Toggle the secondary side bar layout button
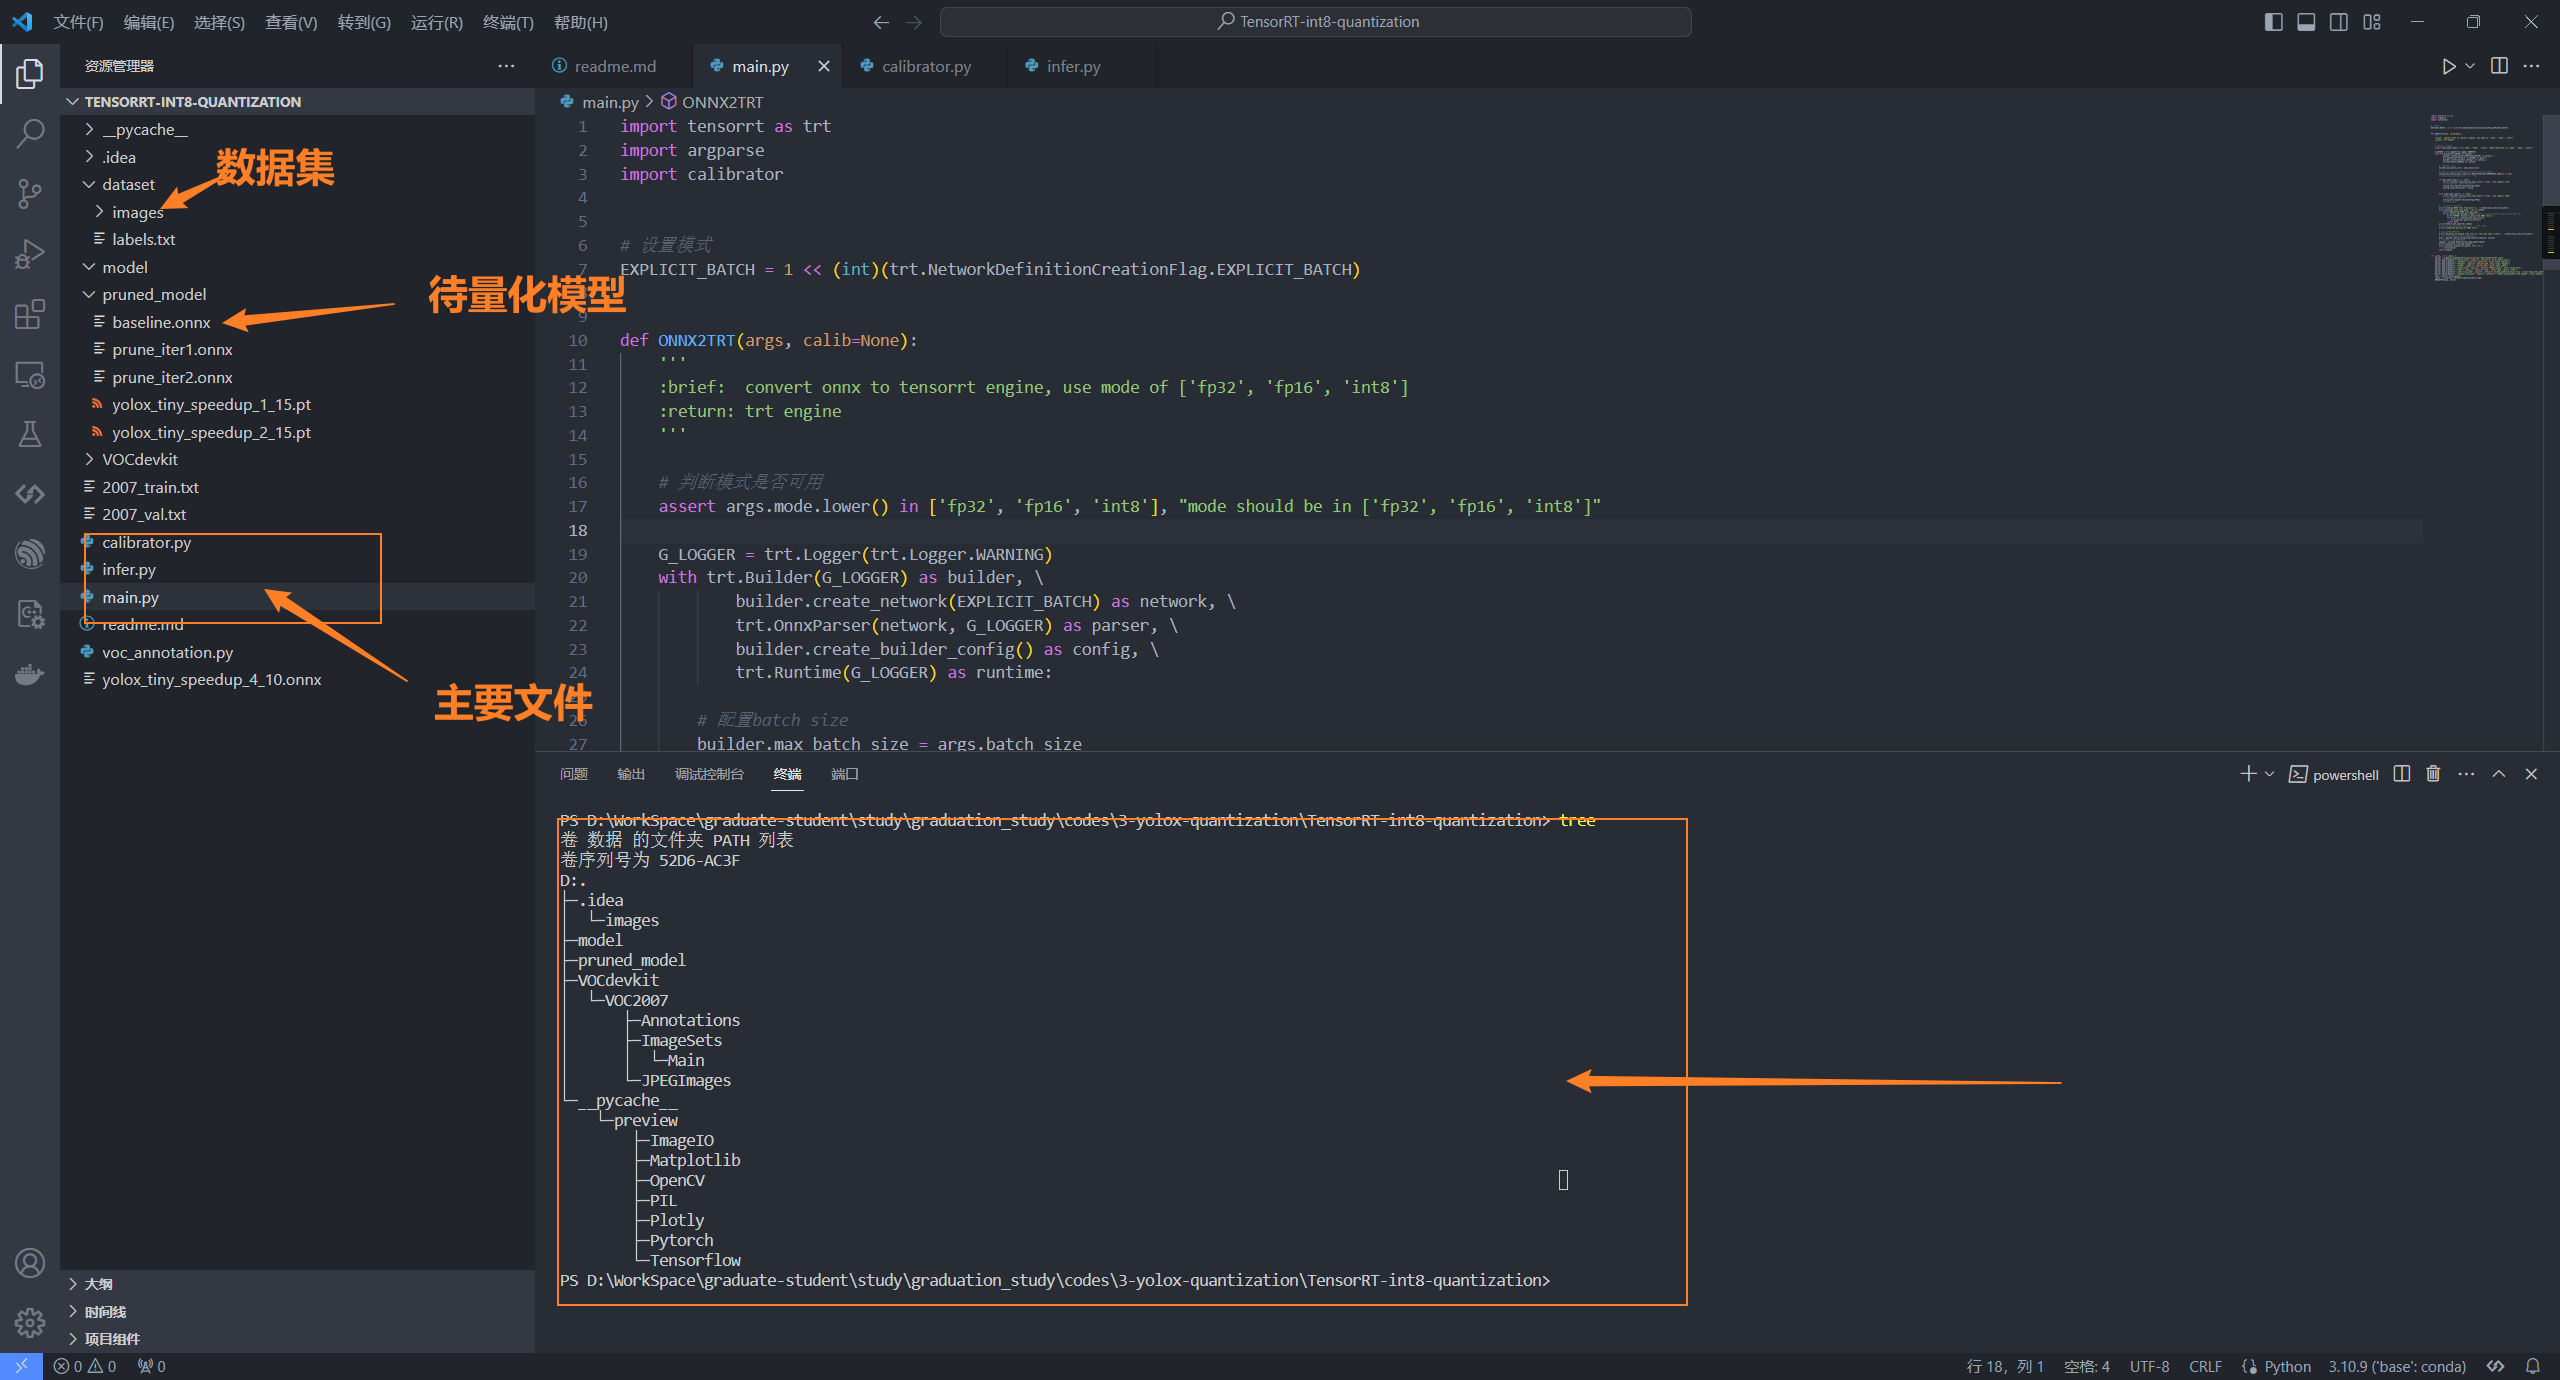2560x1380 pixels. coord(2339,22)
